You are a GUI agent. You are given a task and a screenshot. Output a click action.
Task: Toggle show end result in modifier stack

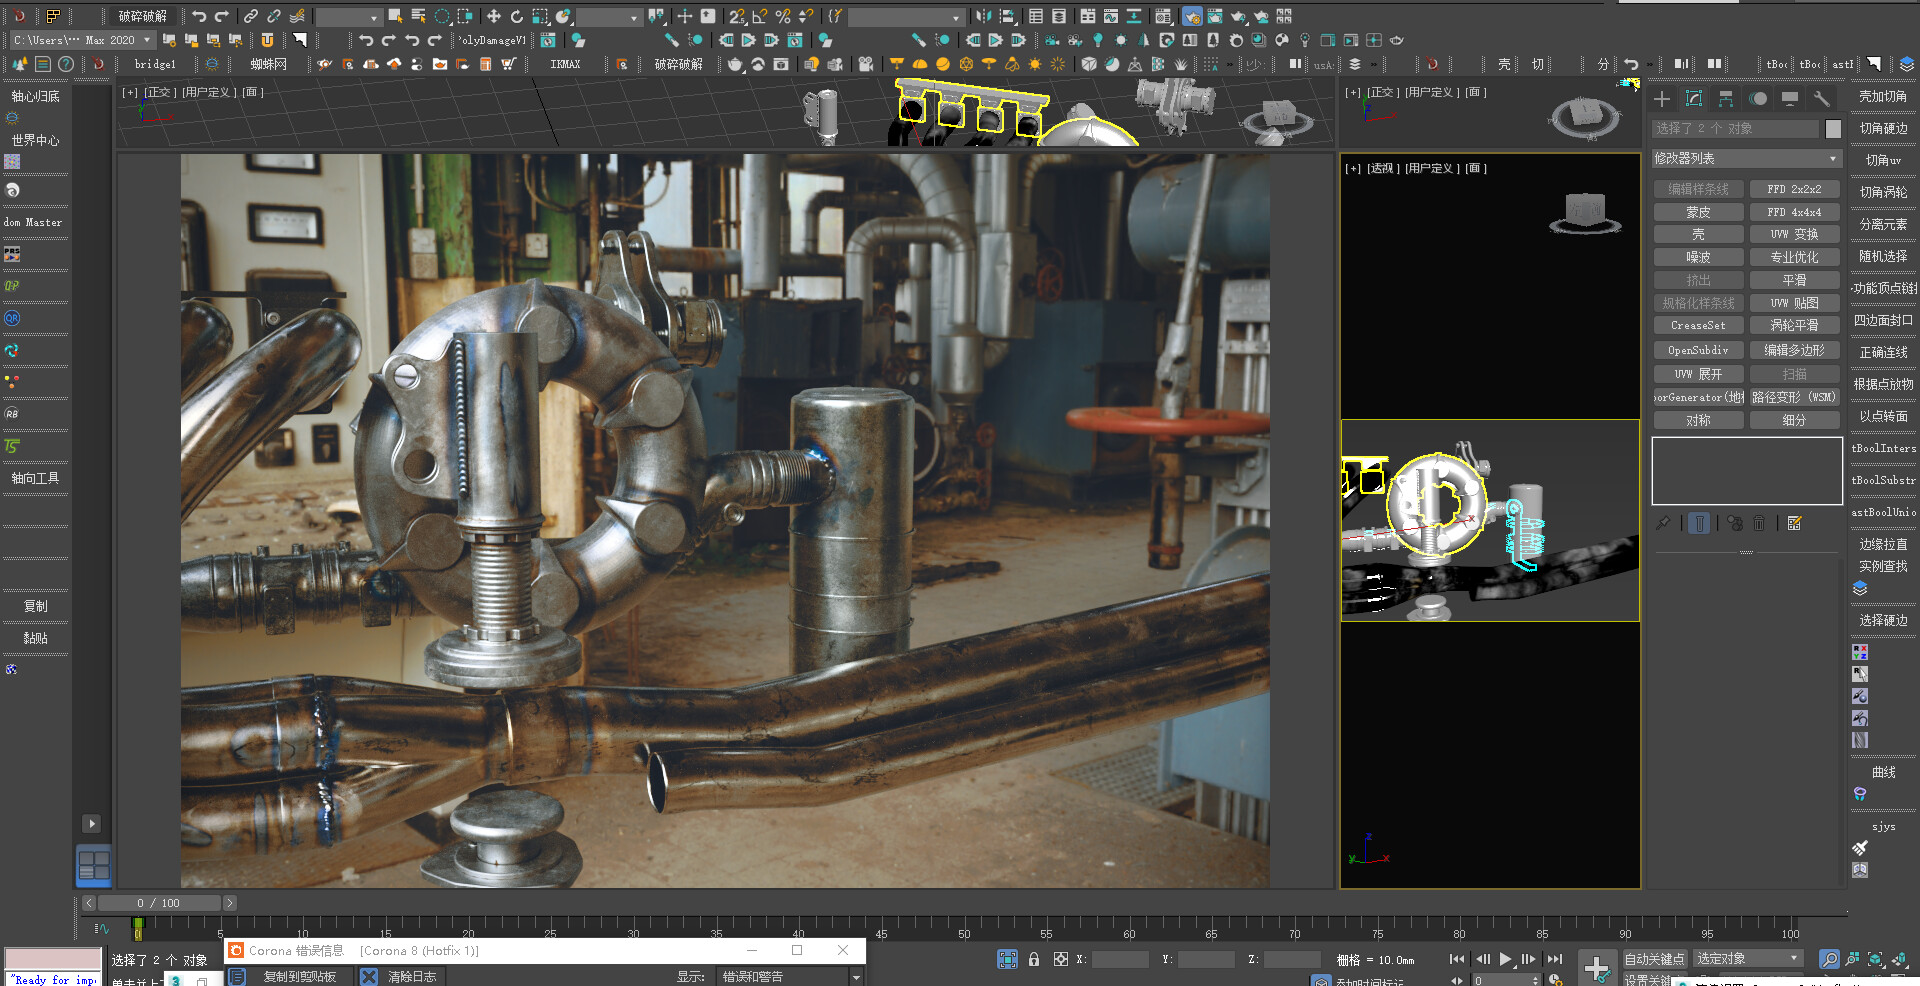pyautogui.click(x=1699, y=523)
